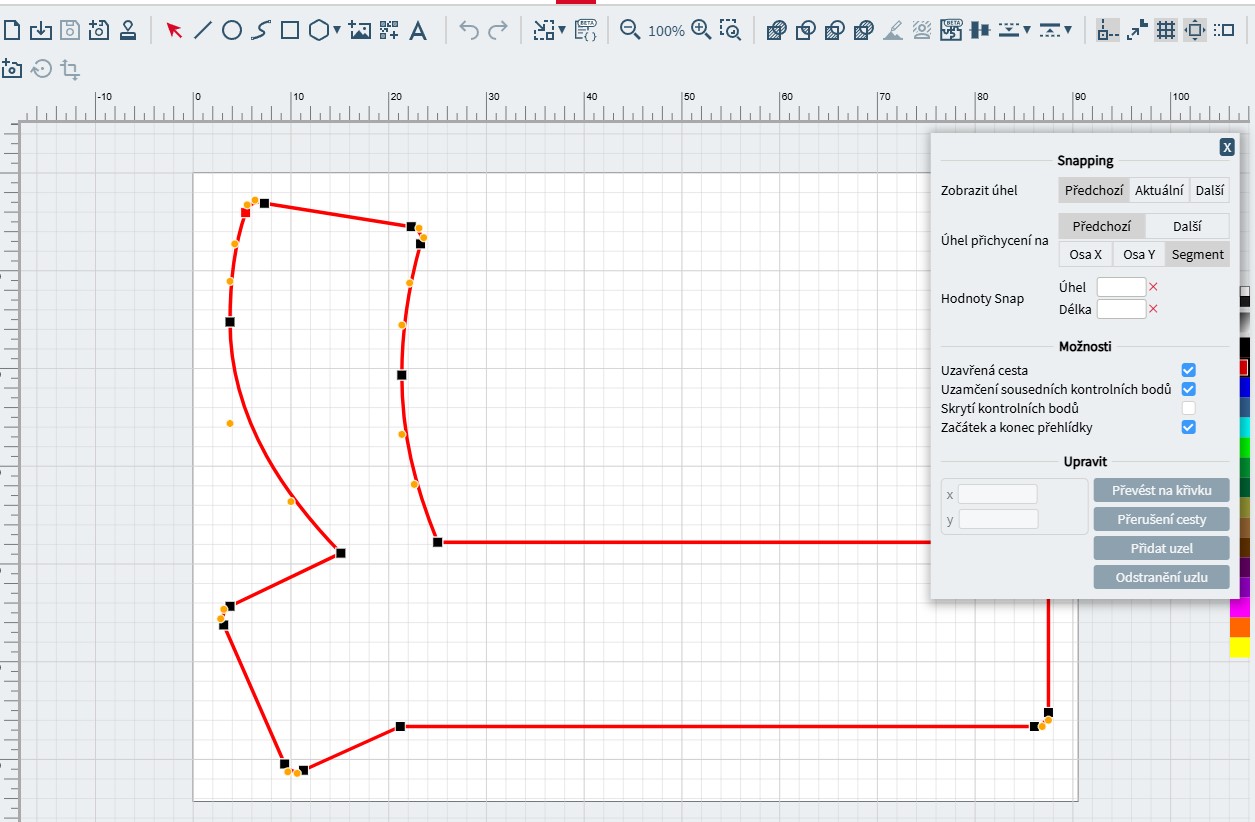
Task: Click the Přidat uzel button
Action: pos(1161,548)
